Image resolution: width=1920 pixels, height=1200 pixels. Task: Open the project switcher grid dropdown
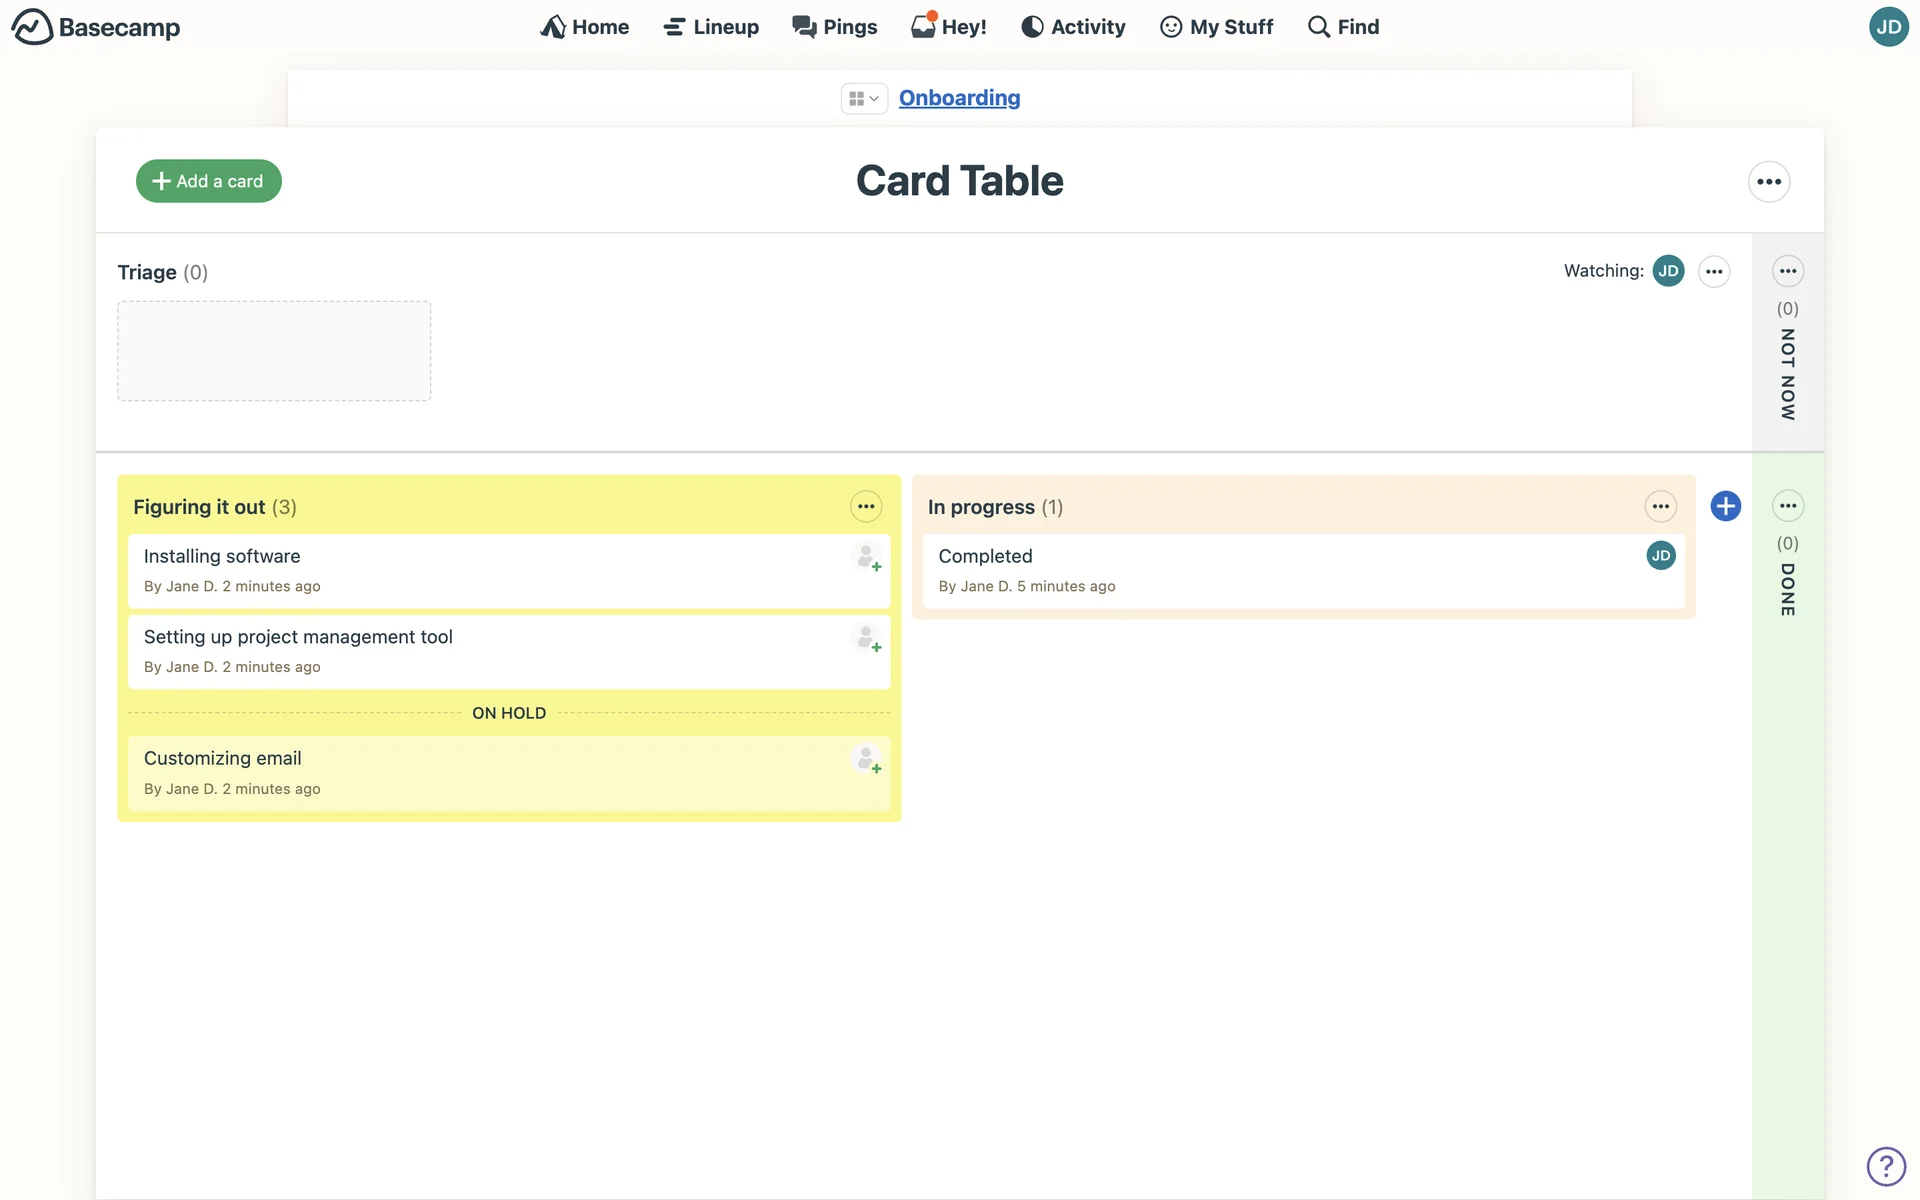tap(863, 98)
